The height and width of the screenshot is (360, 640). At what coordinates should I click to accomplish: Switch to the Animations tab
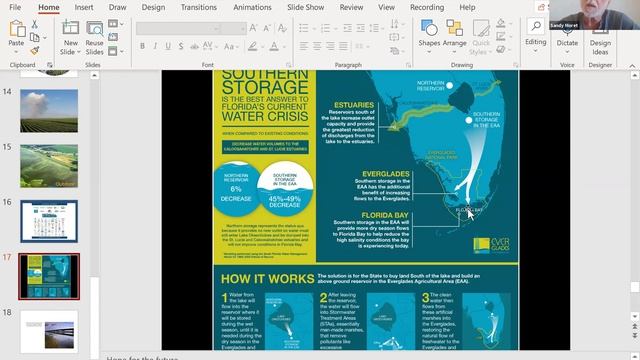click(x=252, y=7)
